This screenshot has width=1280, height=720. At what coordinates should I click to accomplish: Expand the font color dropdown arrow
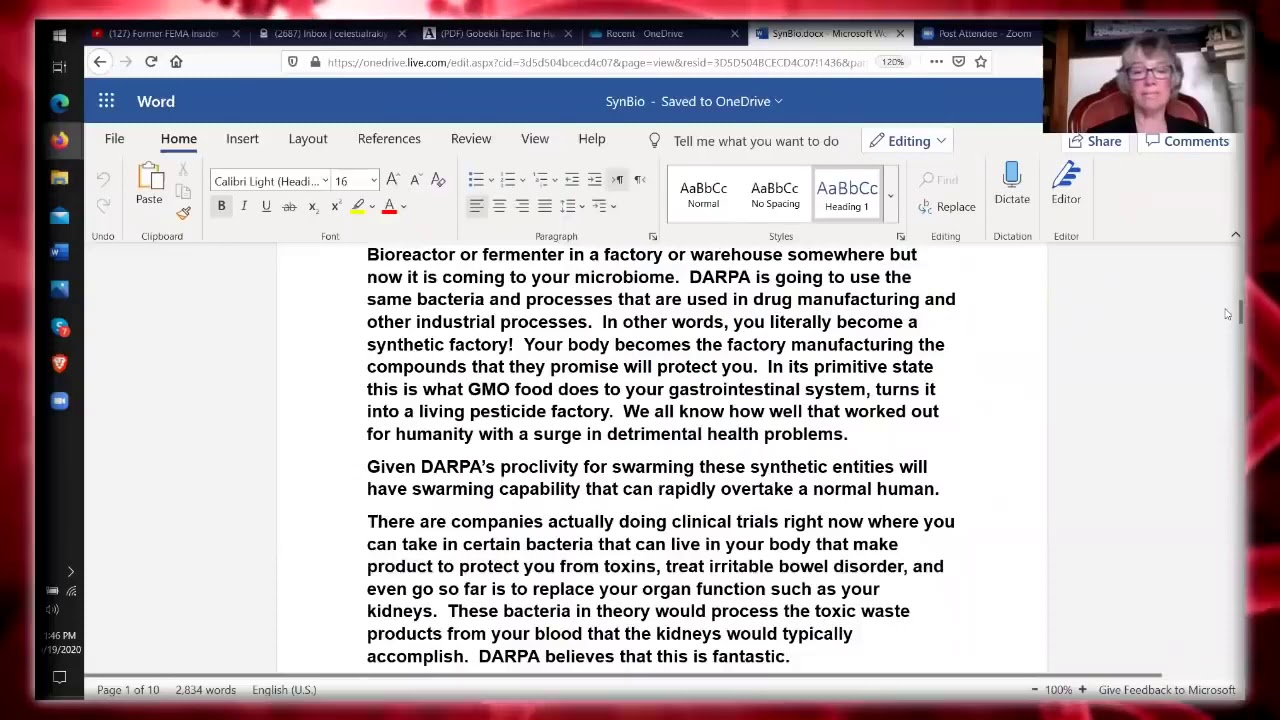pyautogui.click(x=404, y=206)
